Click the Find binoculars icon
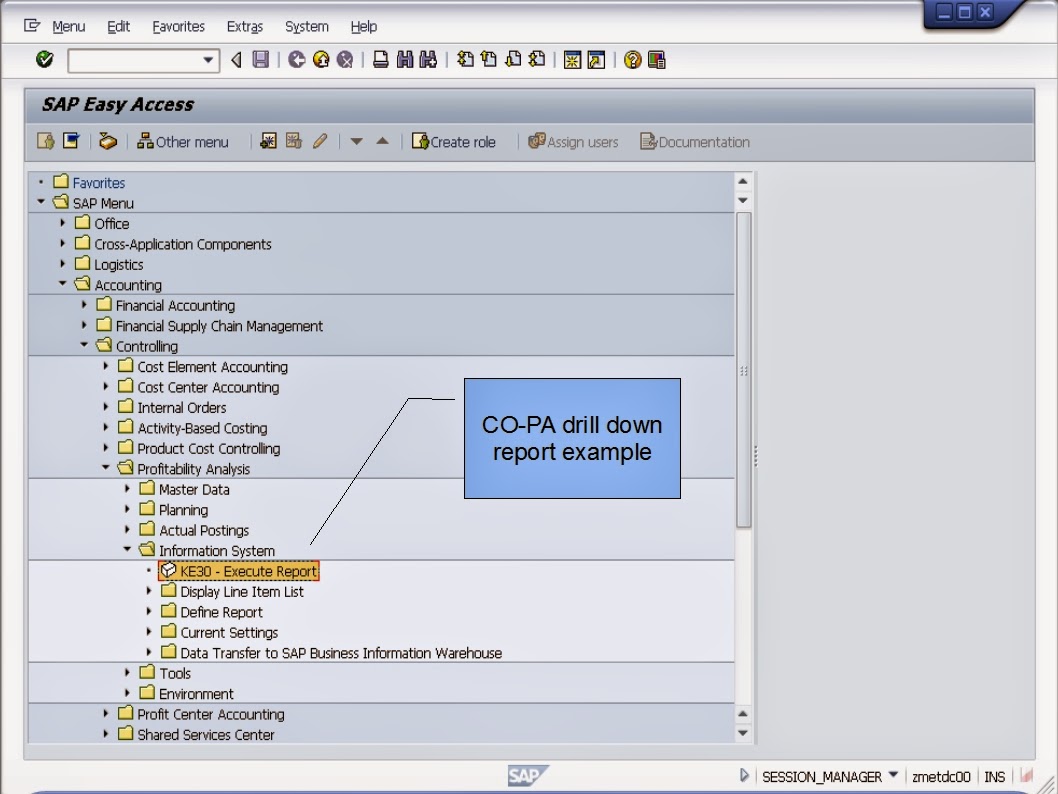This screenshot has height=794, width=1058. coord(405,59)
